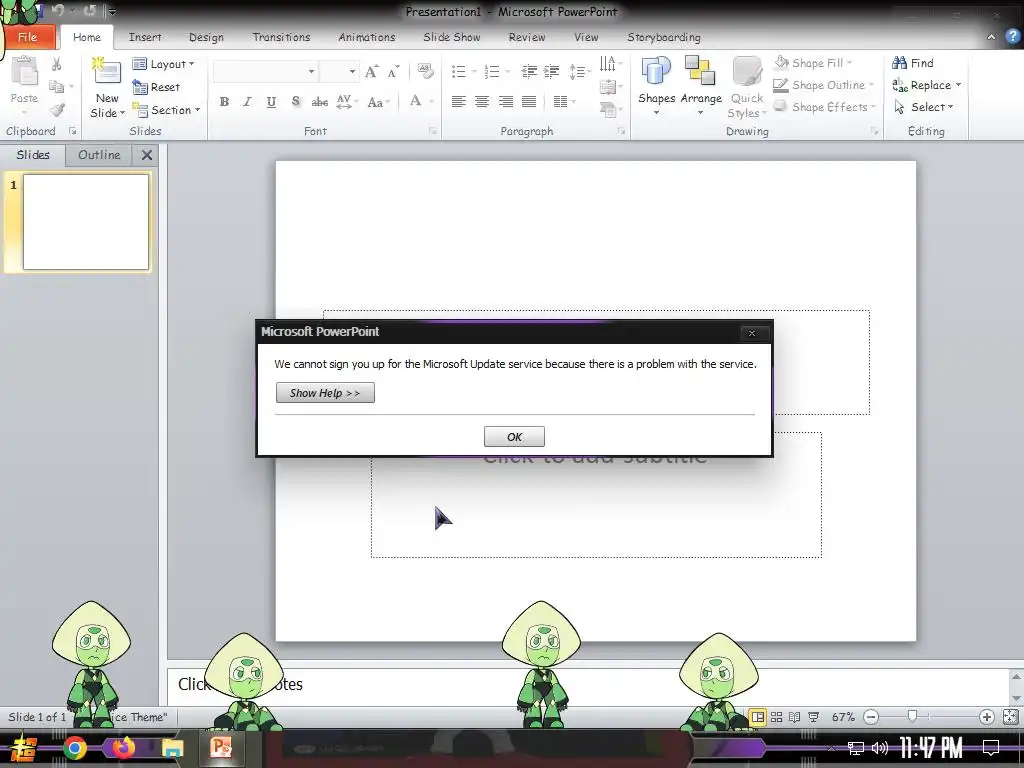Open the Shapes gallery
Screen dimensions: 1024x768
(x=656, y=86)
